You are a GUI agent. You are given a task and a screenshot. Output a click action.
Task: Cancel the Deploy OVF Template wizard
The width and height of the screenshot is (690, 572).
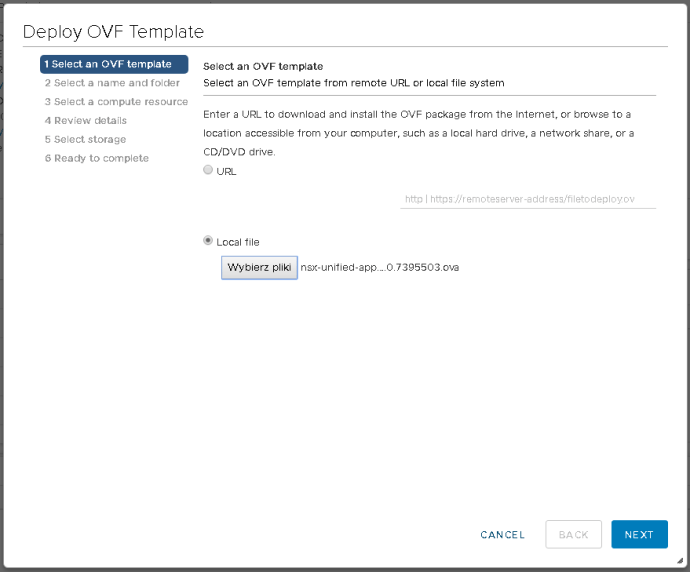point(502,535)
